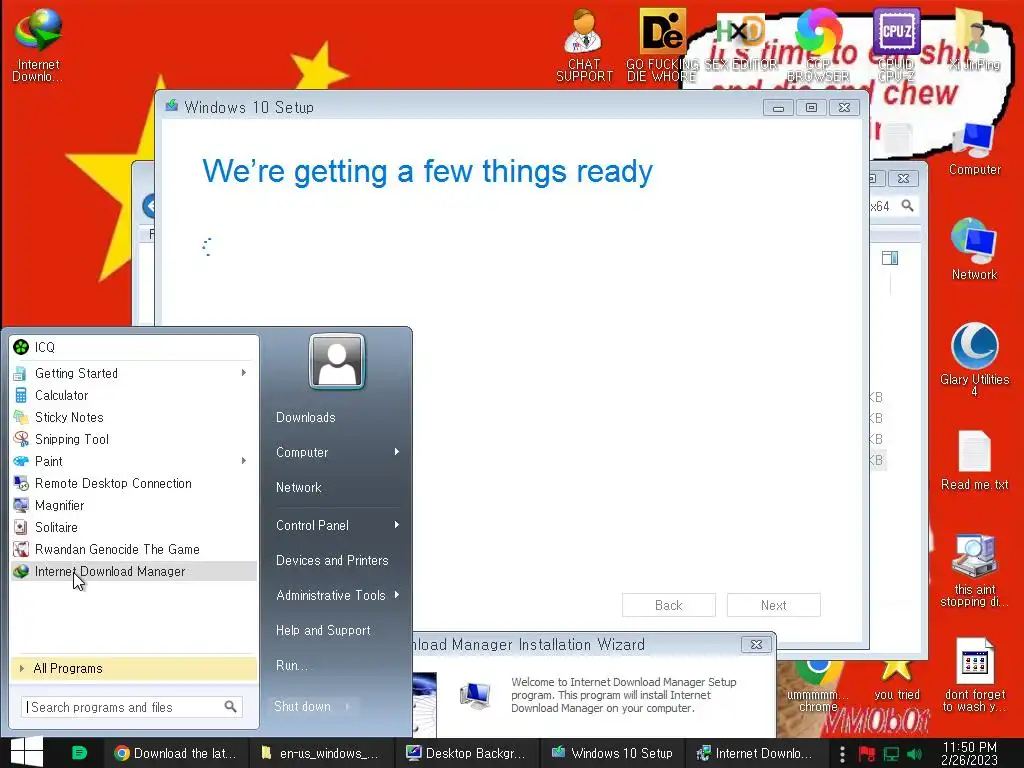Focus the Search programs and files box
The image size is (1024, 768).
pyautogui.click(x=131, y=707)
